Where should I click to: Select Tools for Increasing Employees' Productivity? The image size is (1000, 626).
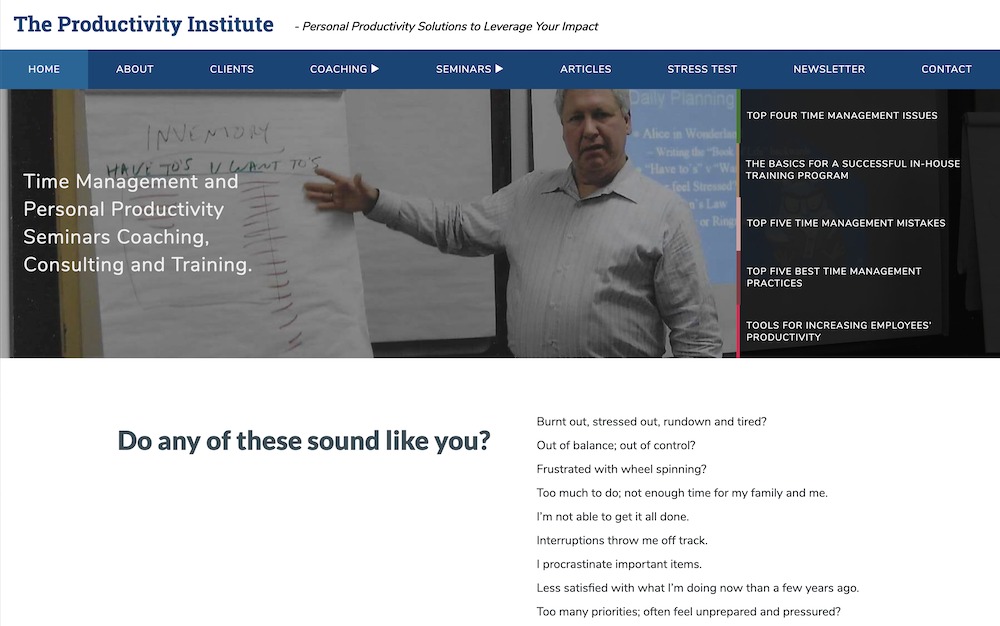click(x=838, y=331)
